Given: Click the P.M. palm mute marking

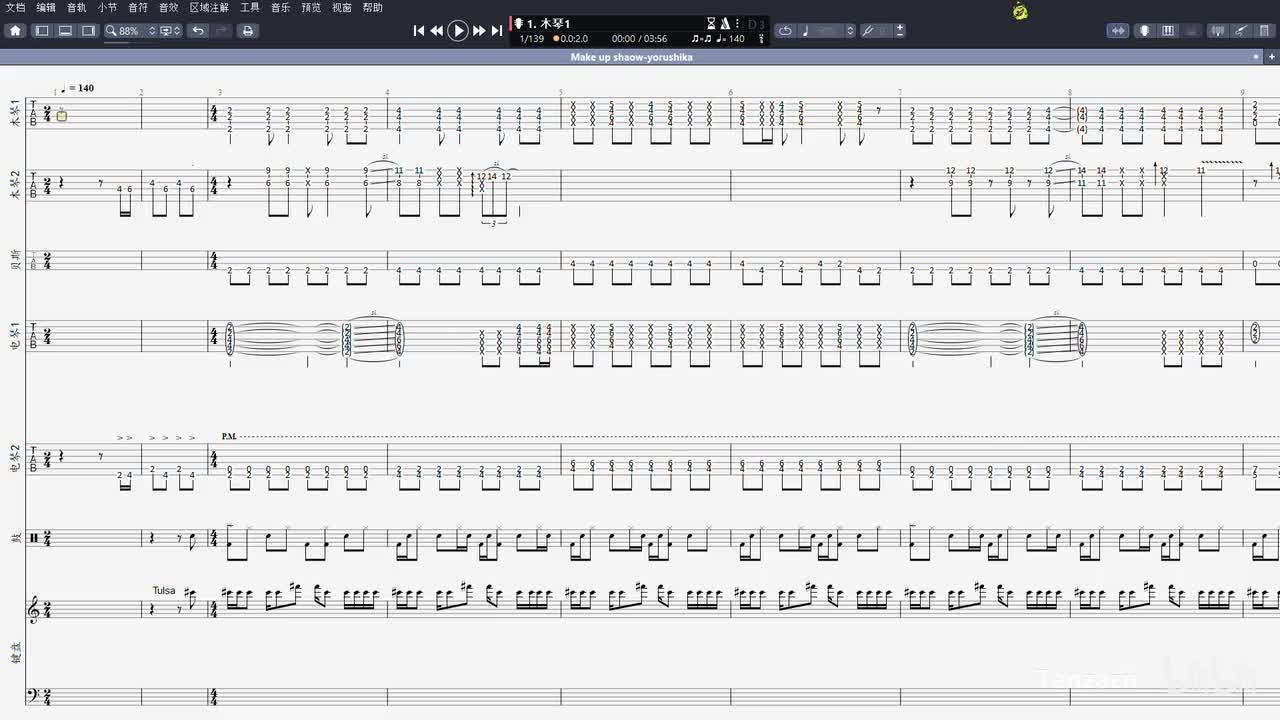Looking at the screenshot, I should point(229,437).
